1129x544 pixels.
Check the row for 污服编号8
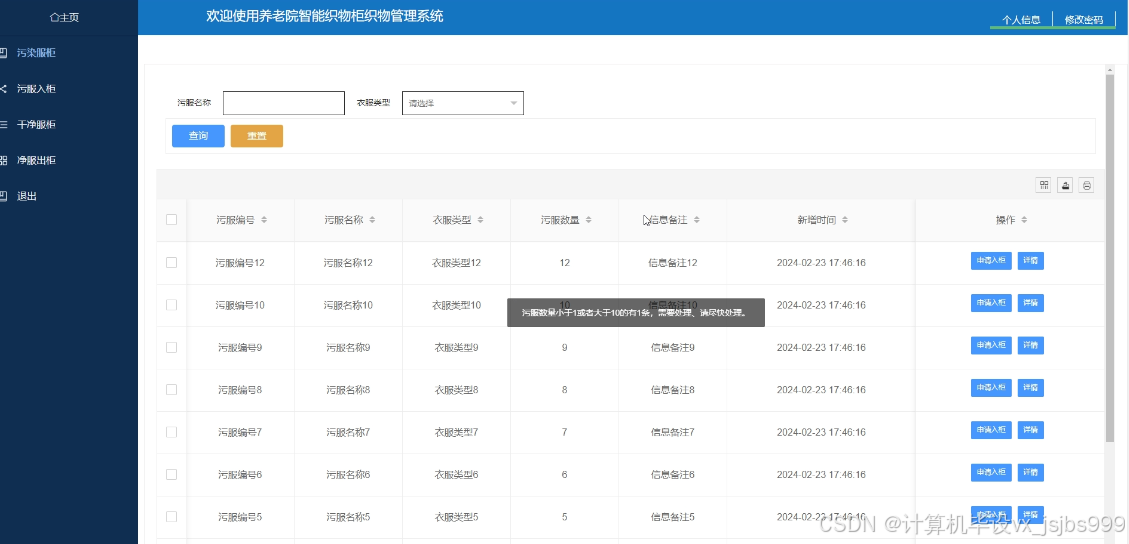tap(171, 389)
